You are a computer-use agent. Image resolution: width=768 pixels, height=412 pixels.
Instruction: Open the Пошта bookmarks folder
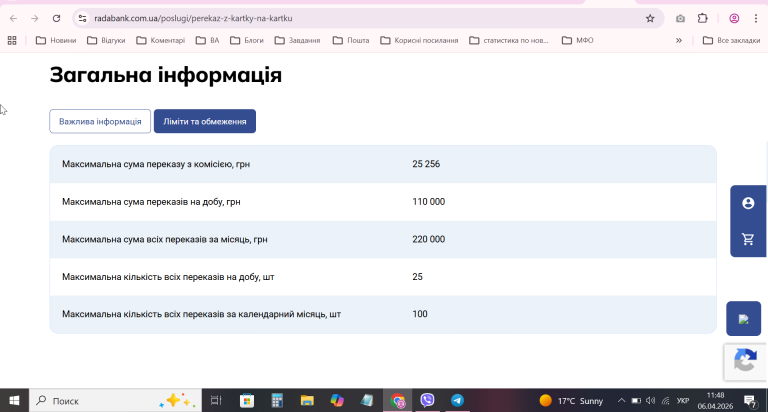[x=351, y=40]
